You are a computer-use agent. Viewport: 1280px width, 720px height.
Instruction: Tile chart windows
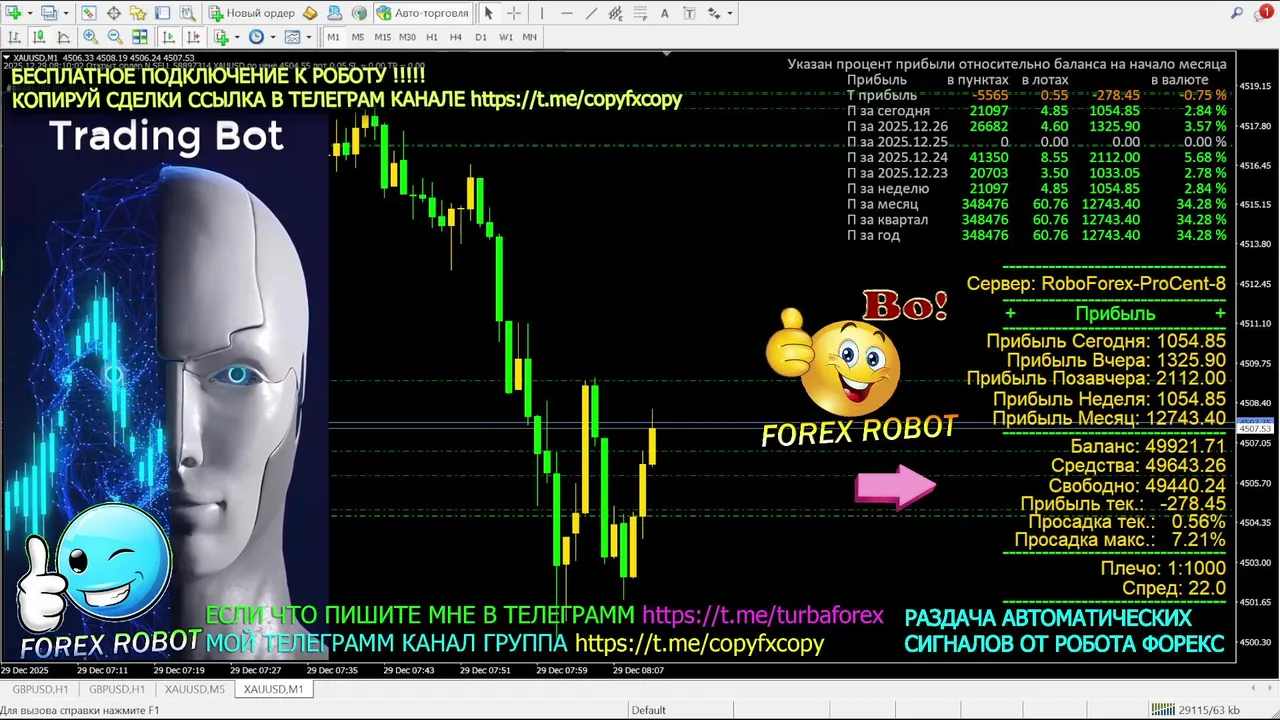pyautogui.click(x=140, y=37)
